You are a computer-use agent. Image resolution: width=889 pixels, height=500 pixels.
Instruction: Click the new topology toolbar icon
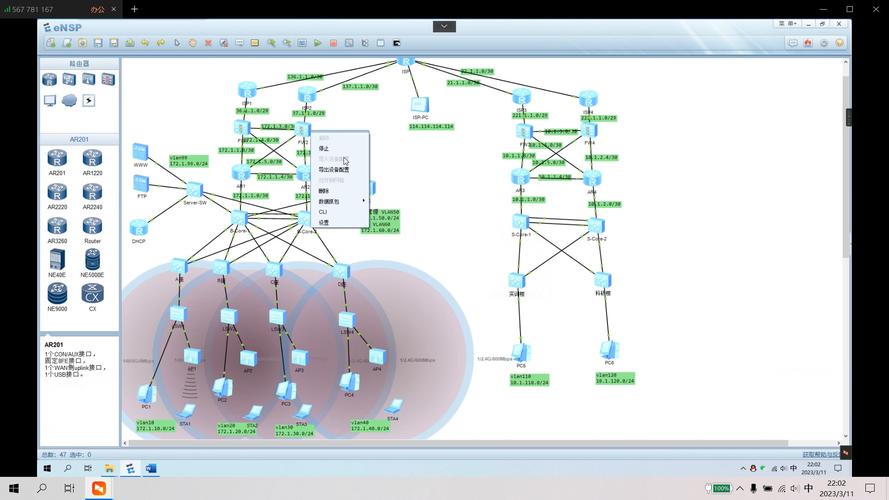coord(51,43)
